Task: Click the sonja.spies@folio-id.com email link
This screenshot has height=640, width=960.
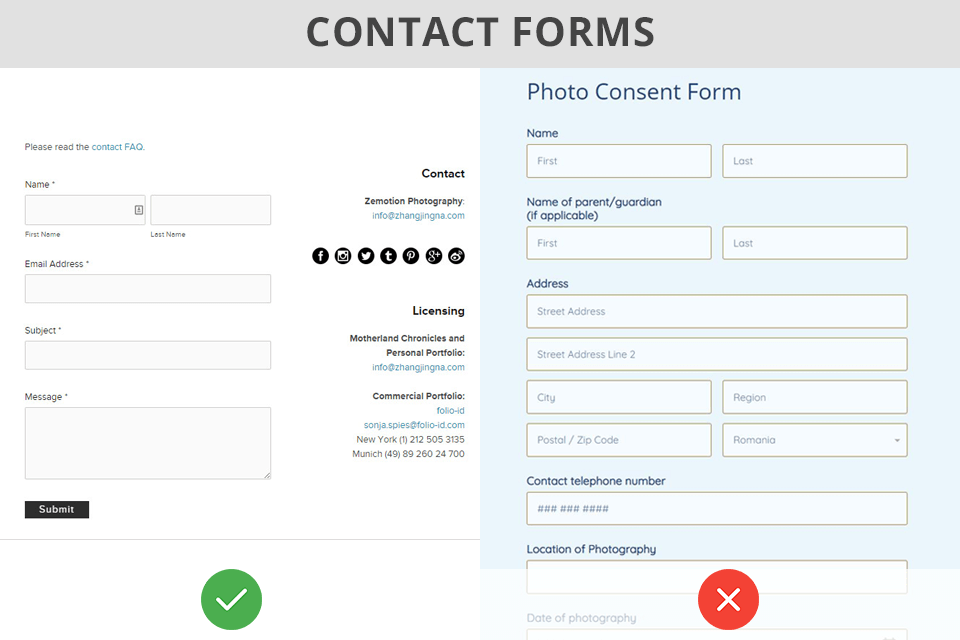Action: (414, 425)
